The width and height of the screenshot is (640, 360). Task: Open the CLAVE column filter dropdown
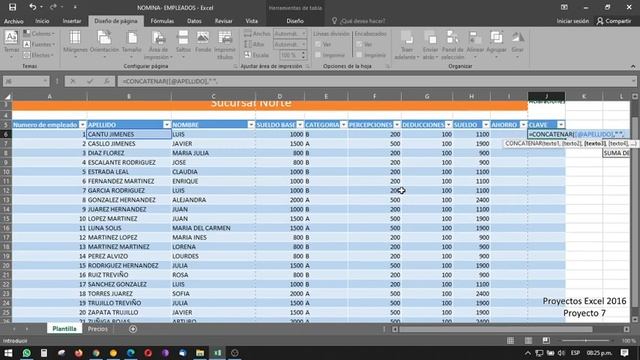[561, 124]
